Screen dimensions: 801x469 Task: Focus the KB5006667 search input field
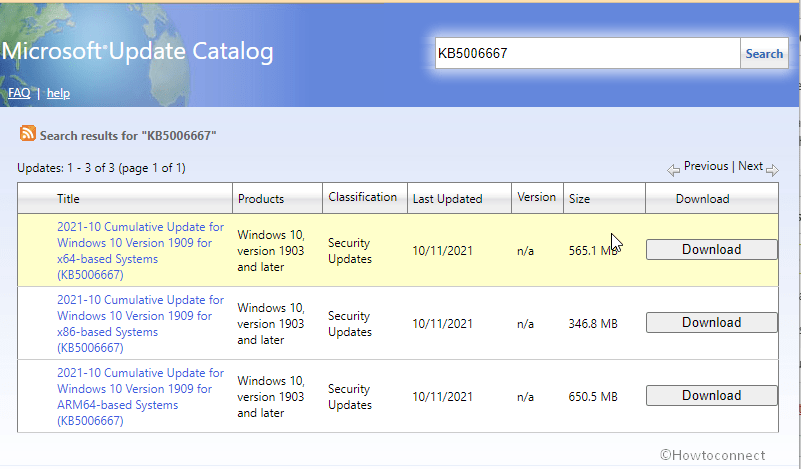[587, 53]
